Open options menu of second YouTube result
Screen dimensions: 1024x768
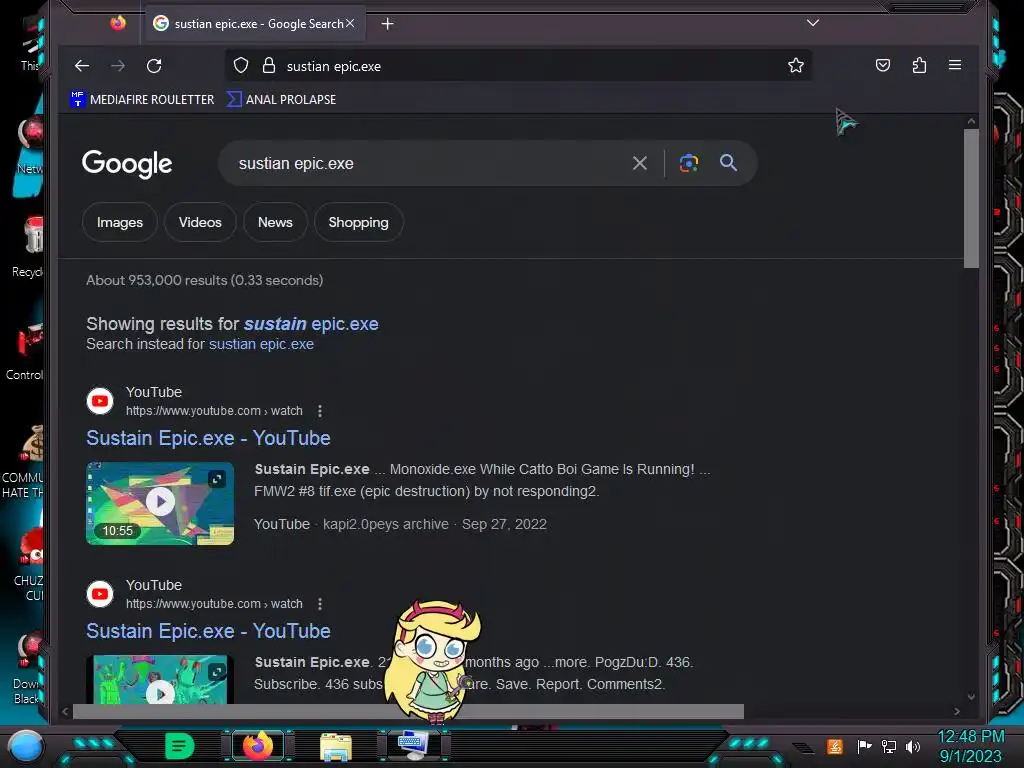(x=320, y=604)
